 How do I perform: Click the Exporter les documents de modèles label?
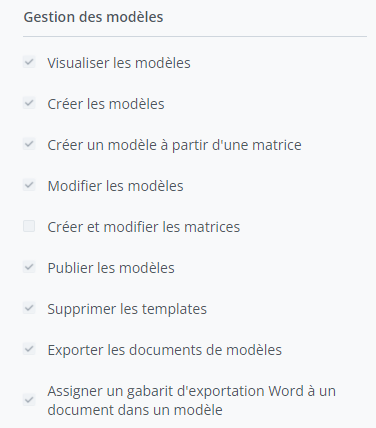[x=165, y=350]
